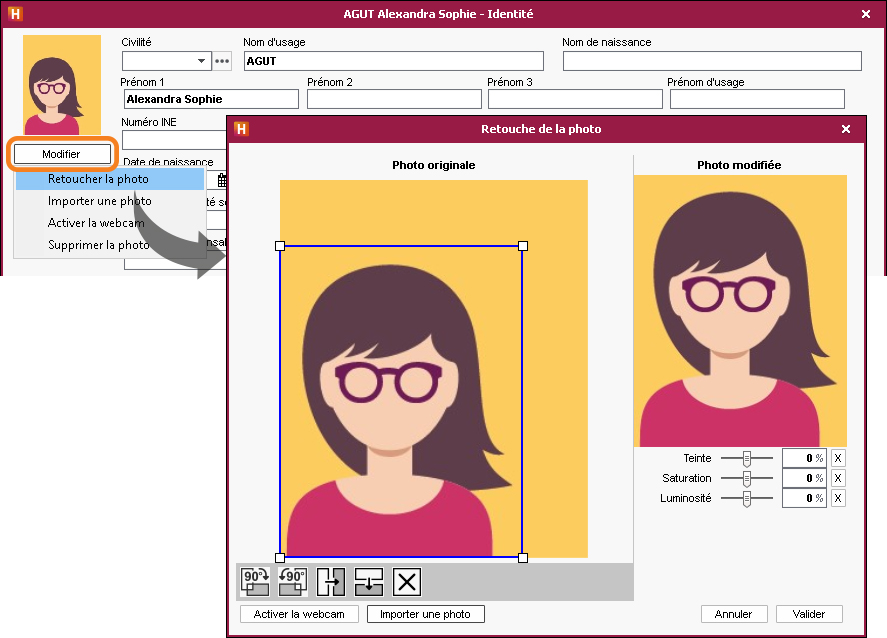
Task: Select Supprimer la photo menu entry
Action: coord(110,245)
